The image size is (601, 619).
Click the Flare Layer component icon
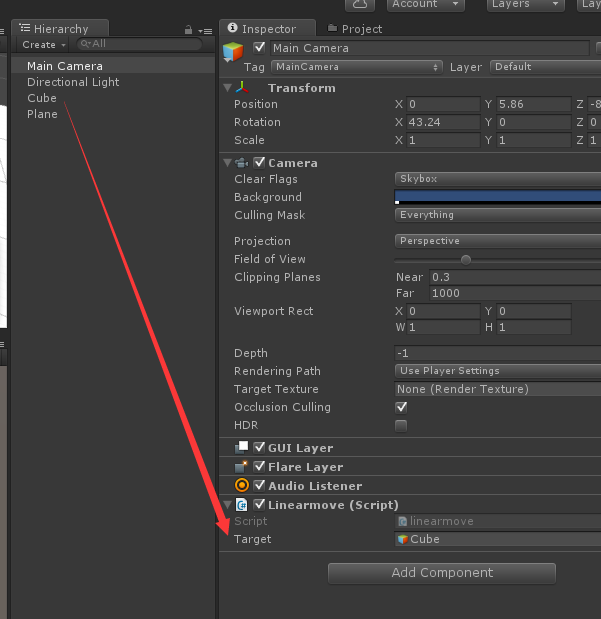click(243, 467)
